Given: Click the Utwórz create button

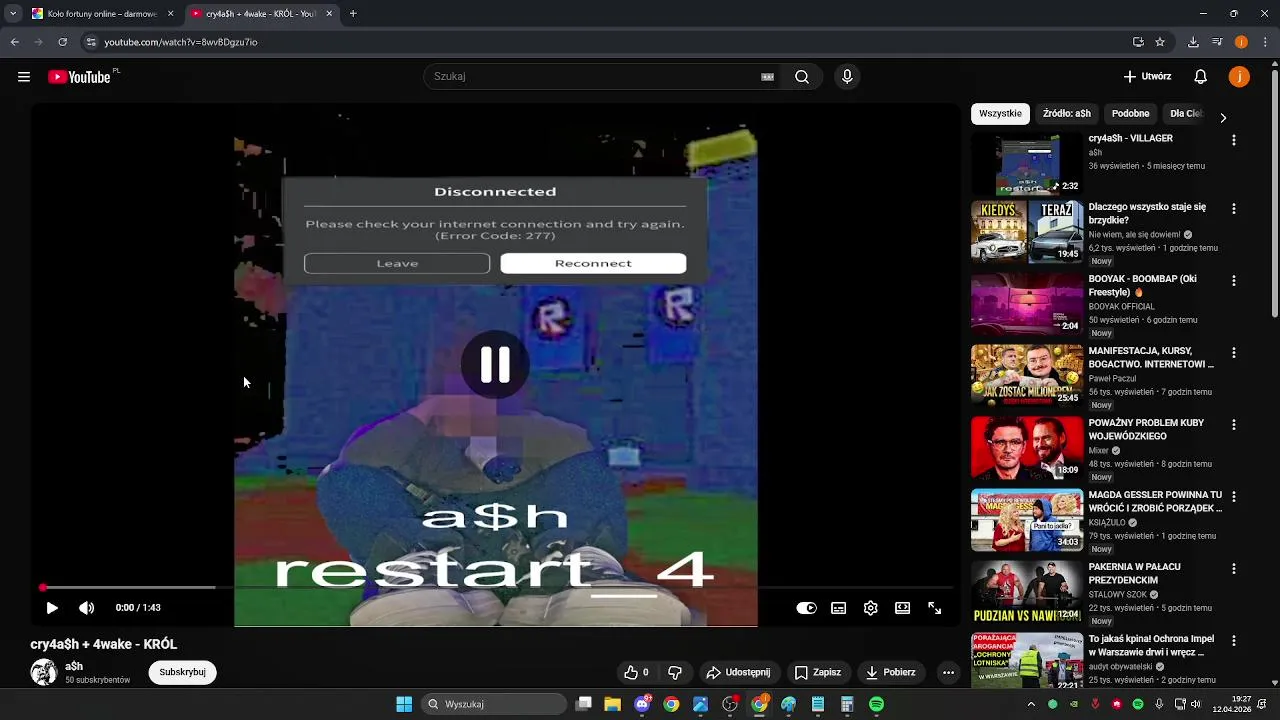Looking at the screenshot, I should (1147, 77).
